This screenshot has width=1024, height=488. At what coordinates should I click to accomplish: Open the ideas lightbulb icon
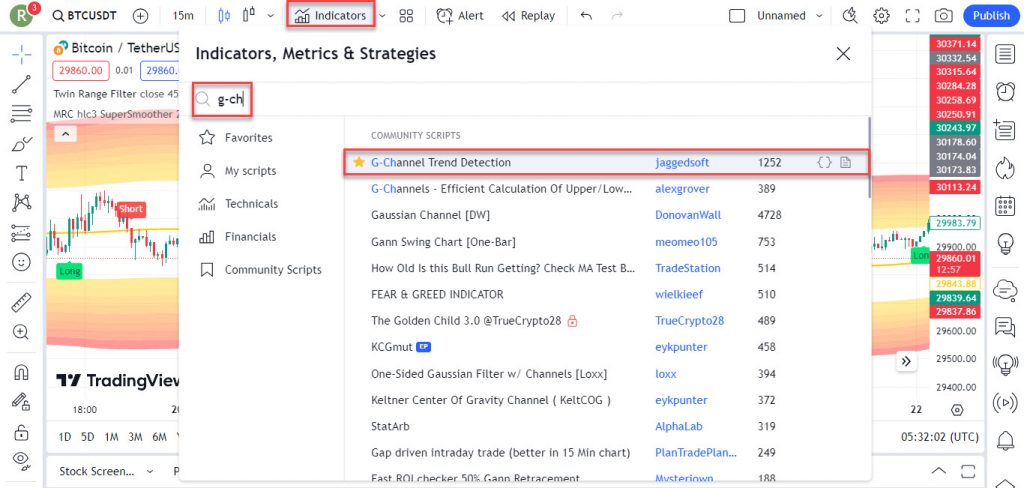point(1005,244)
